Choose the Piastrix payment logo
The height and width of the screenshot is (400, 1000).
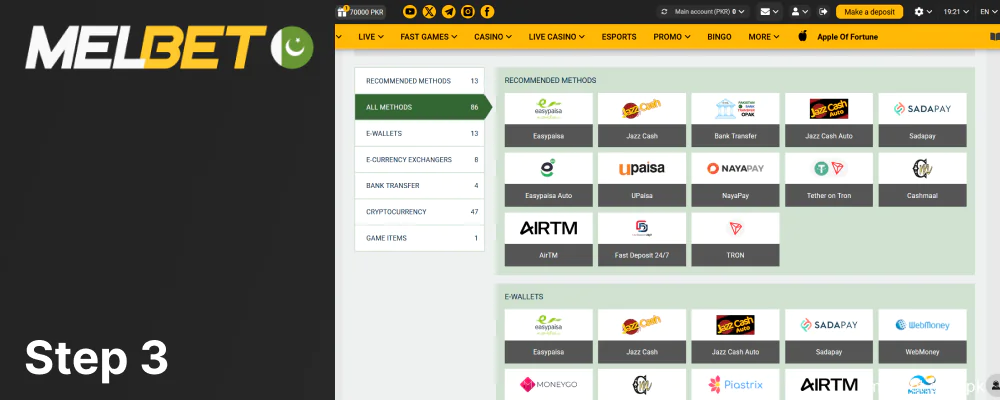pyautogui.click(x=735, y=385)
